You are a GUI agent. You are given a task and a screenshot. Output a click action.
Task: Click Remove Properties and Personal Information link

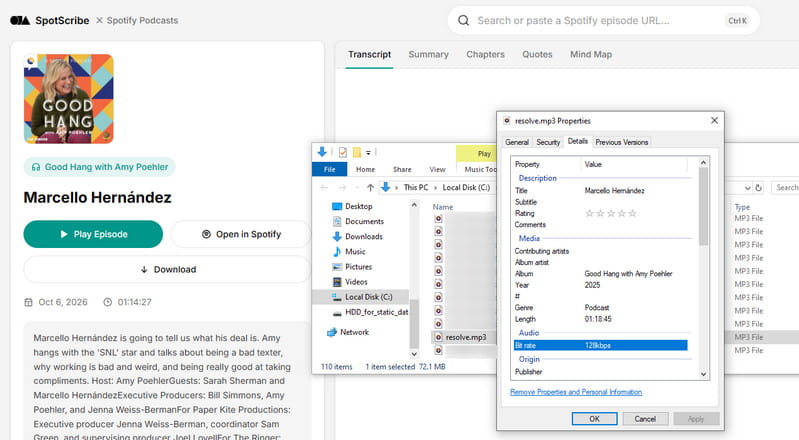(576, 392)
